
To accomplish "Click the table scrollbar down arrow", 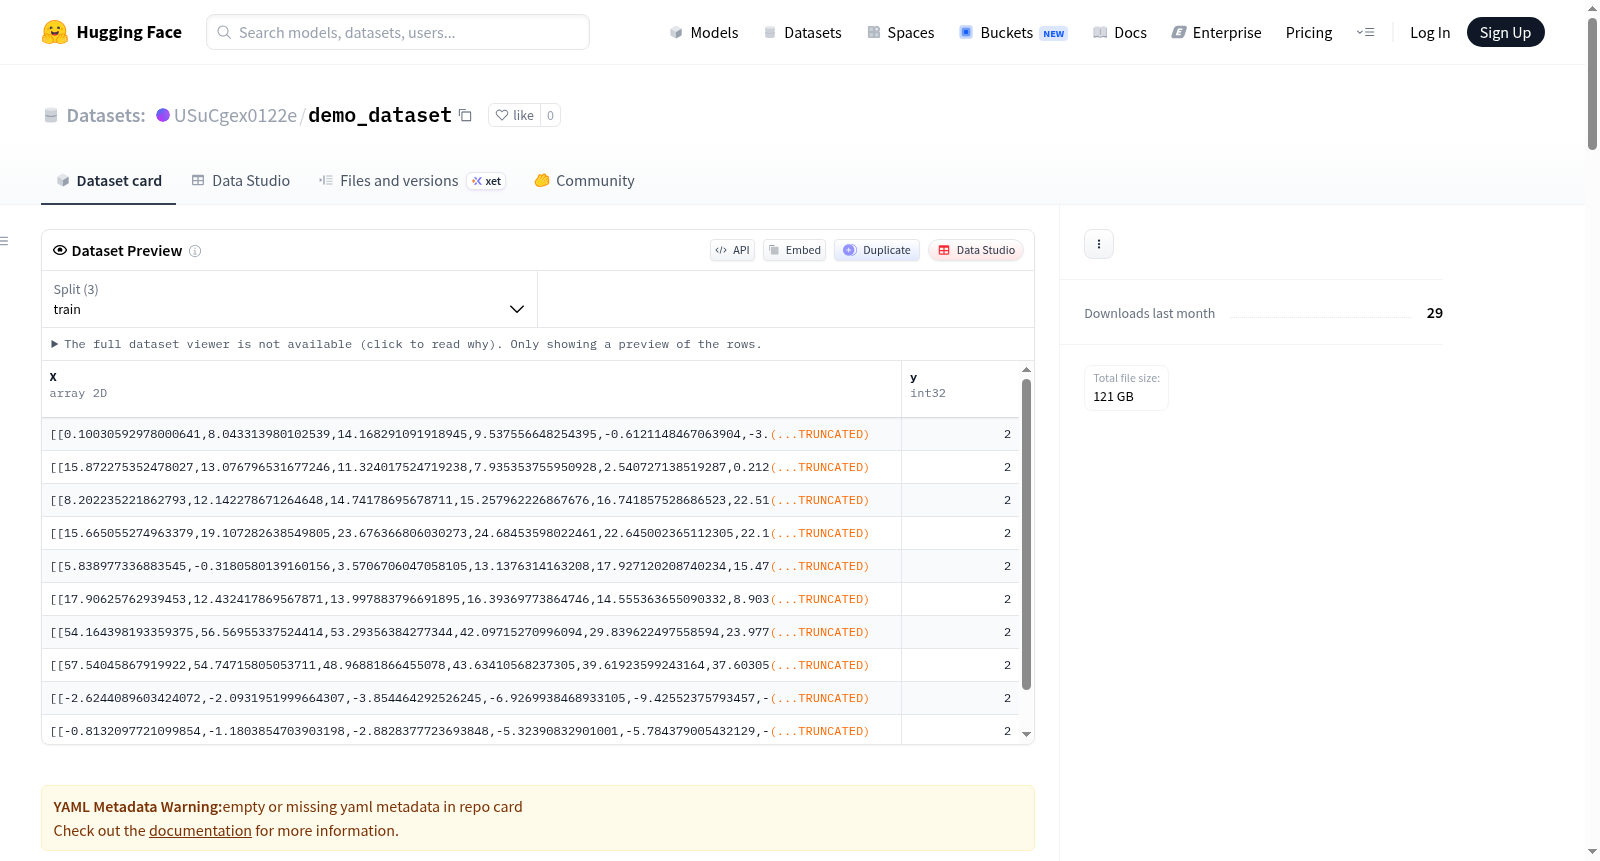I will point(1026,734).
